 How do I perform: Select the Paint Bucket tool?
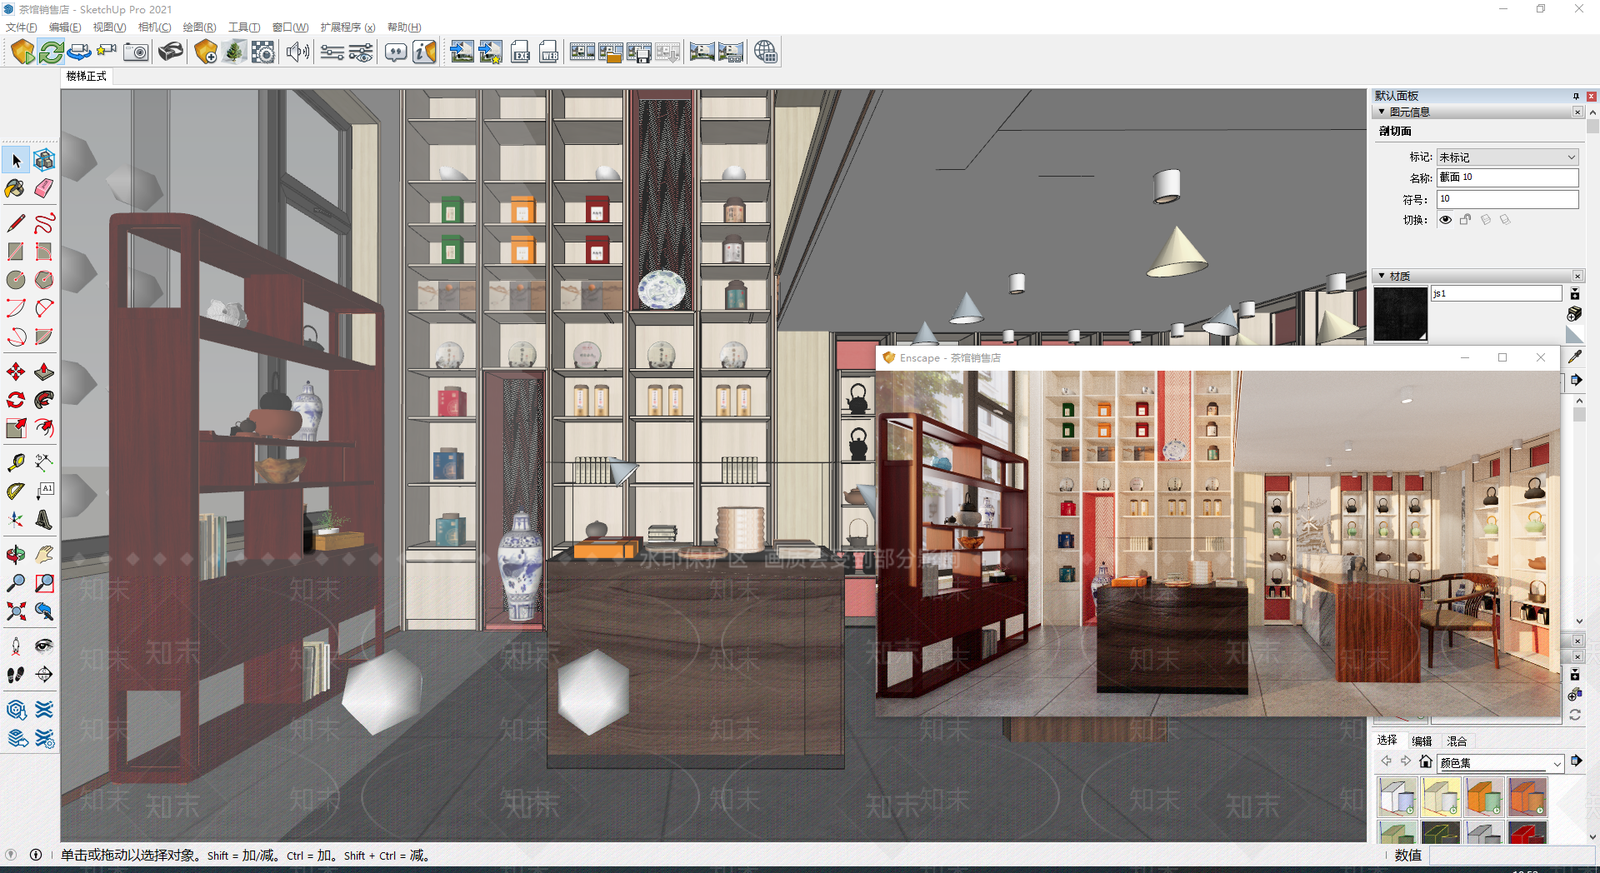(16, 188)
